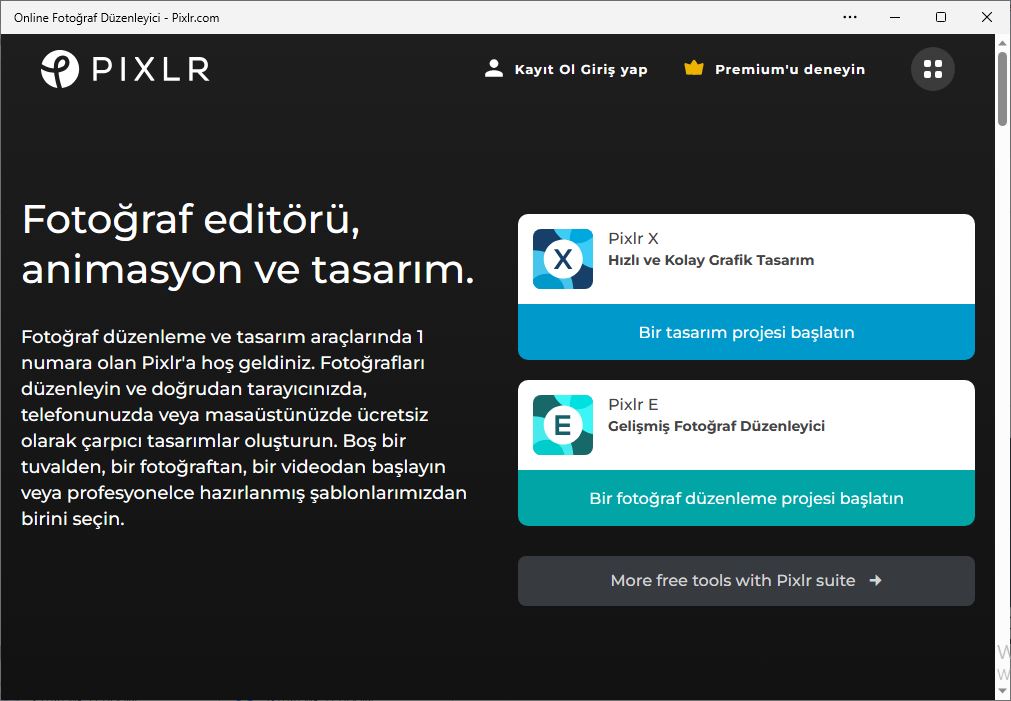The image size is (1011, 701).
Task: Click the Pixlr X app icon
Action: tap(563, 259)
